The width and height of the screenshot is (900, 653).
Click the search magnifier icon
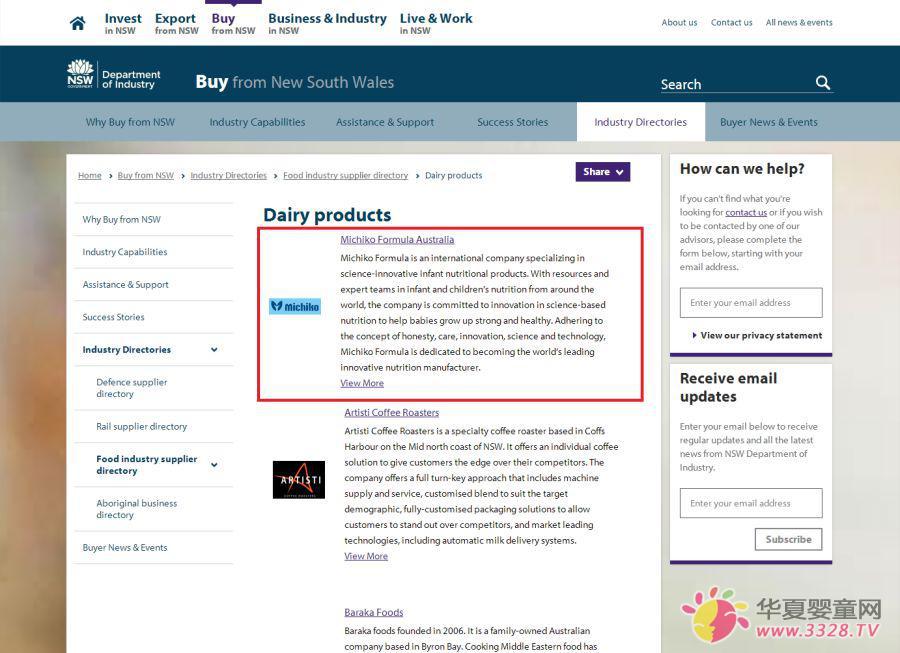click(822, 83)
